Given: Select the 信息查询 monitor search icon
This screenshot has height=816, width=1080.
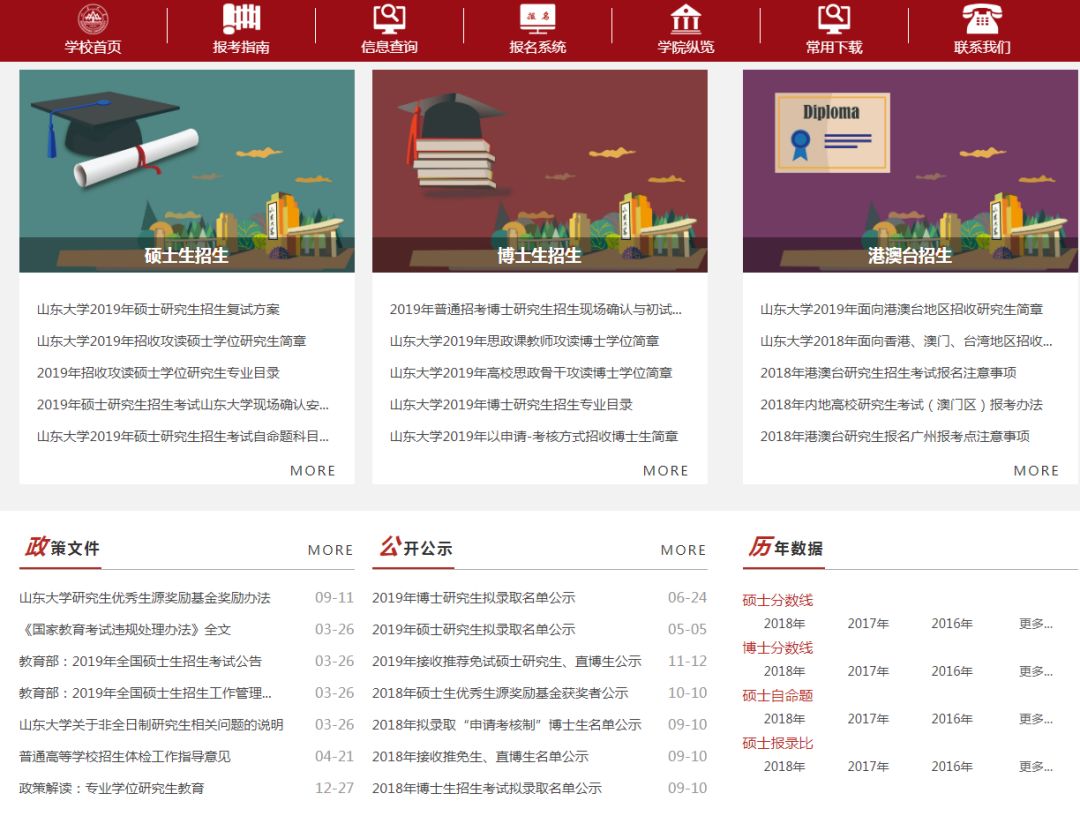Looking at the screenshot, I should (x=389, y=19).
